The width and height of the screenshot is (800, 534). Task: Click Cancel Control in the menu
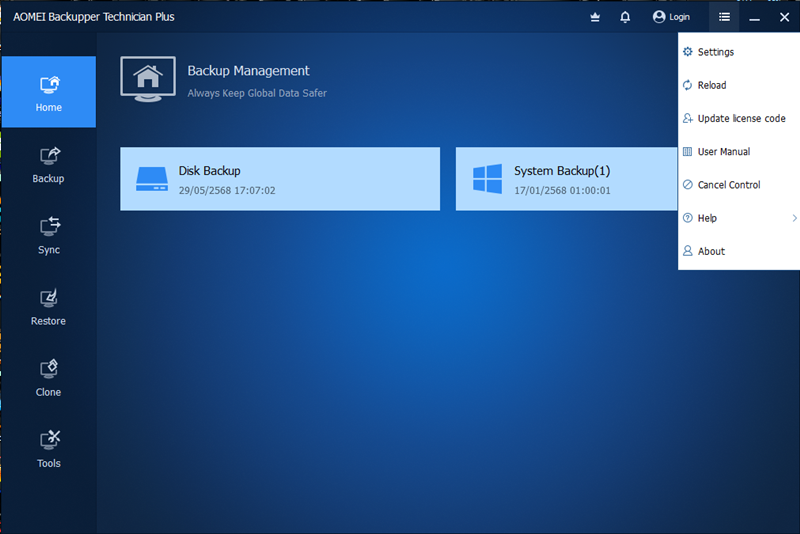tap(739, 185)
